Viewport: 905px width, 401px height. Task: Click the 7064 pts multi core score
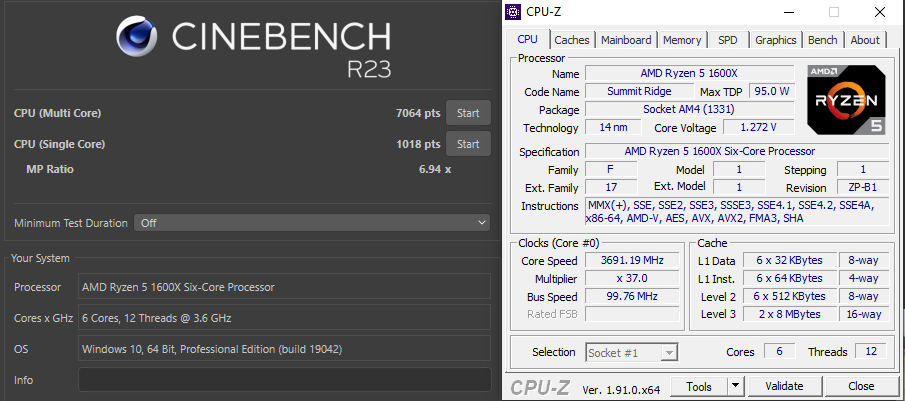tap(418, 113)
